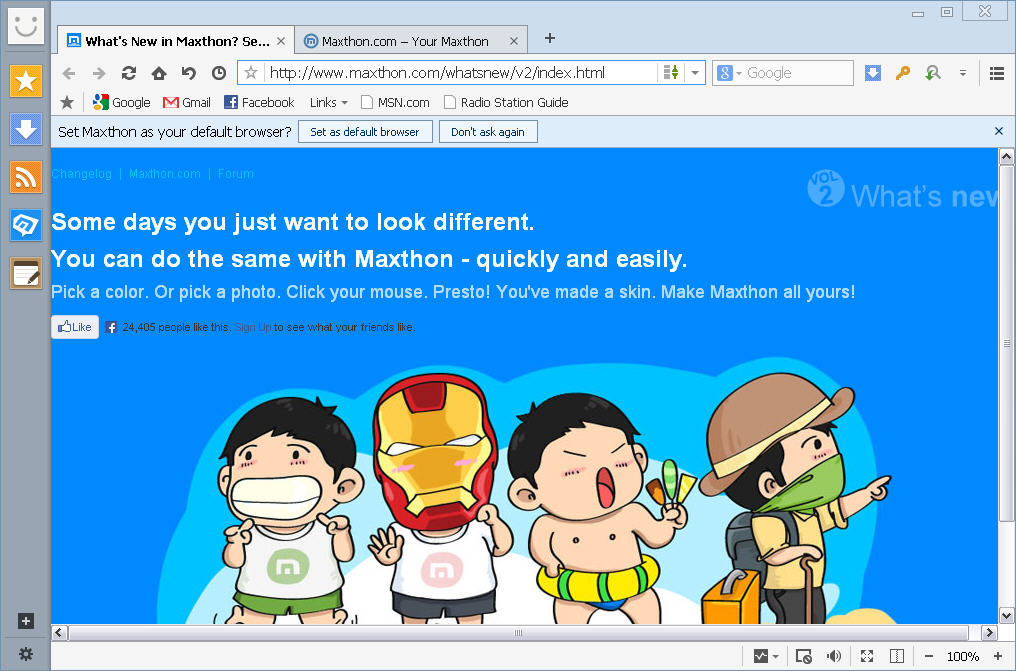Open the notes tool in the sidebar
This screenshot has height=671, width=1016.
[x=25, y=272]
